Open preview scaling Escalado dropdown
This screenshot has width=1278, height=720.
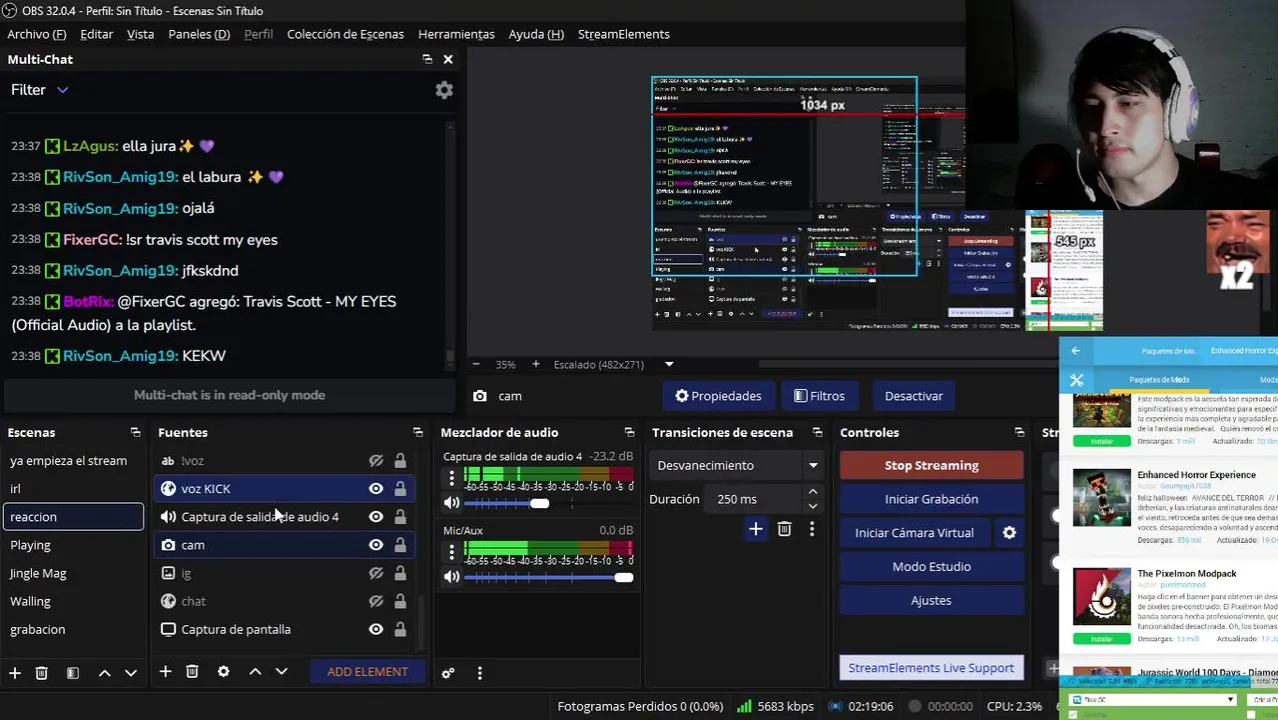[613, 364]
